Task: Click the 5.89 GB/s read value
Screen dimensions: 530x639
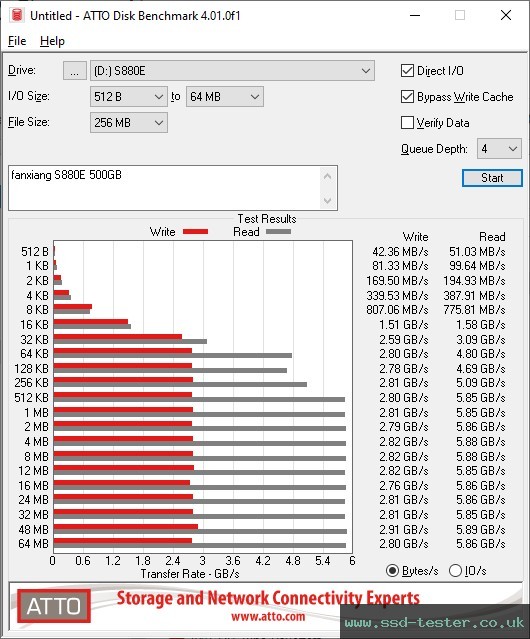Action: tap(481, 529)
